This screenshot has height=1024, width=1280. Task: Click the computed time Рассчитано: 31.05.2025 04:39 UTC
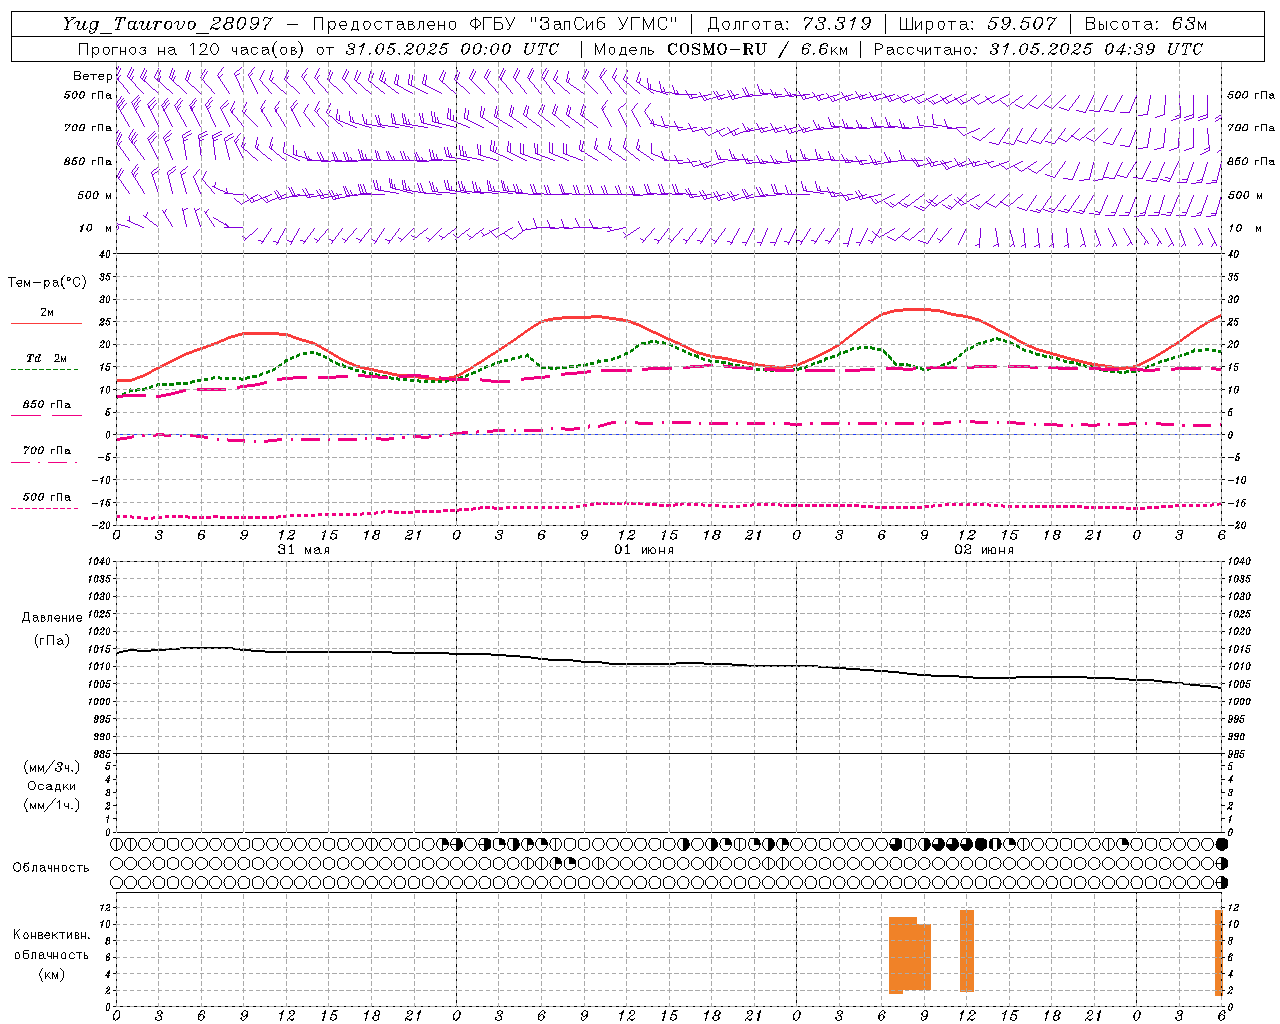1038,49
